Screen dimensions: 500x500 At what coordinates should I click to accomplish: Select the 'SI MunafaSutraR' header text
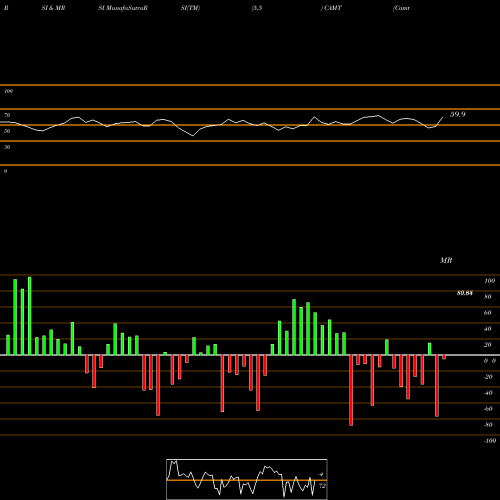(123, 8)
